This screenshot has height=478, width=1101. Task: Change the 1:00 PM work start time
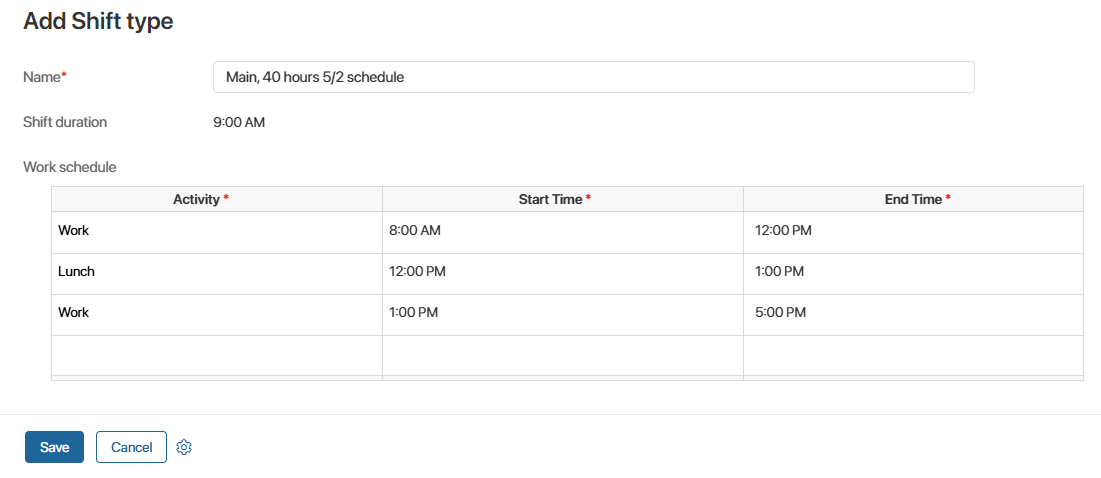(x=562, y=313)
